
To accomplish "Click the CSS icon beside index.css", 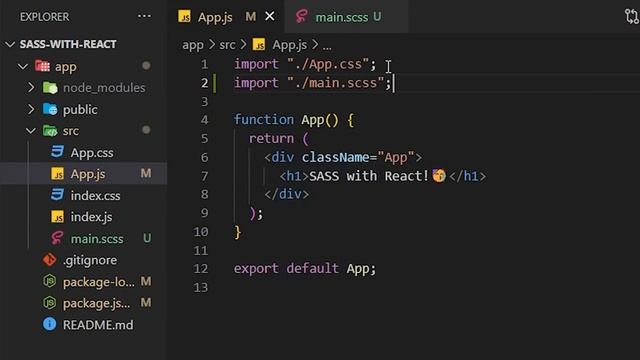I will click(57, 195).
